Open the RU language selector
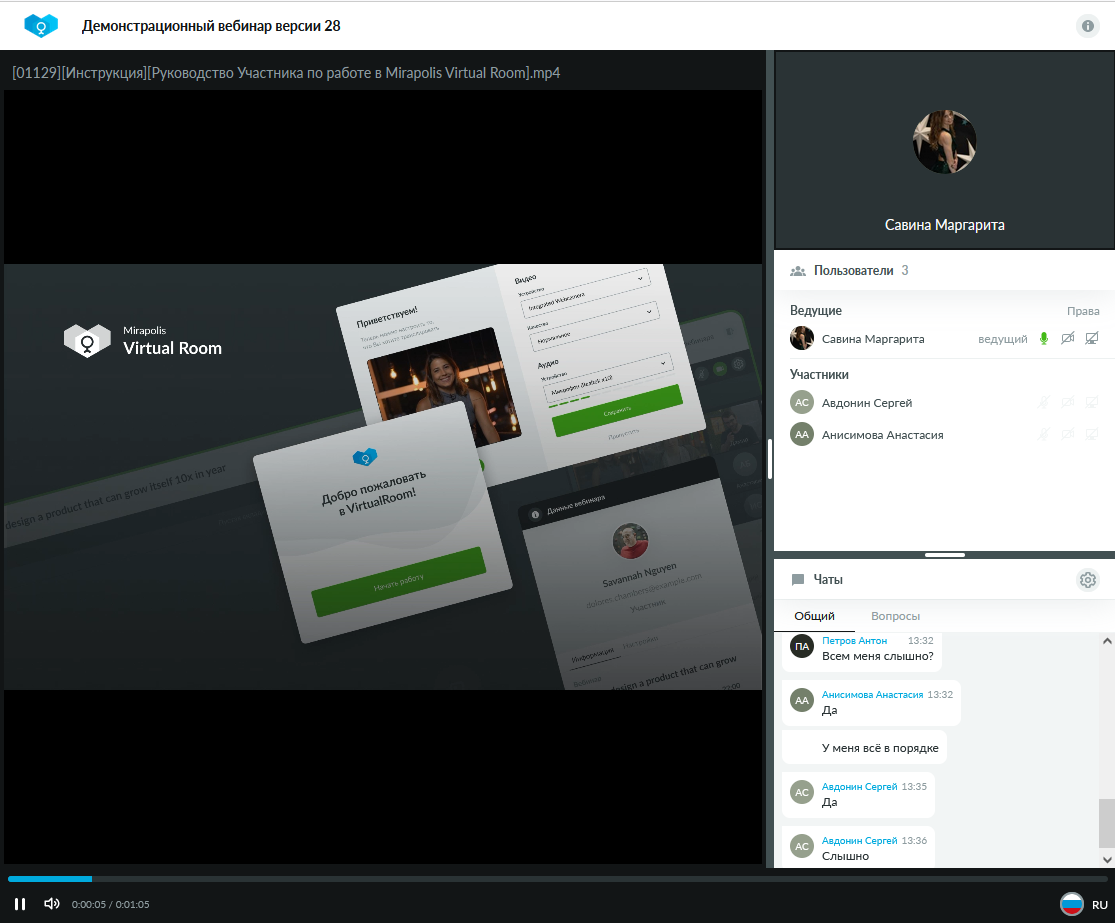Screen dimensions: 1115x923 [1099, 905]
